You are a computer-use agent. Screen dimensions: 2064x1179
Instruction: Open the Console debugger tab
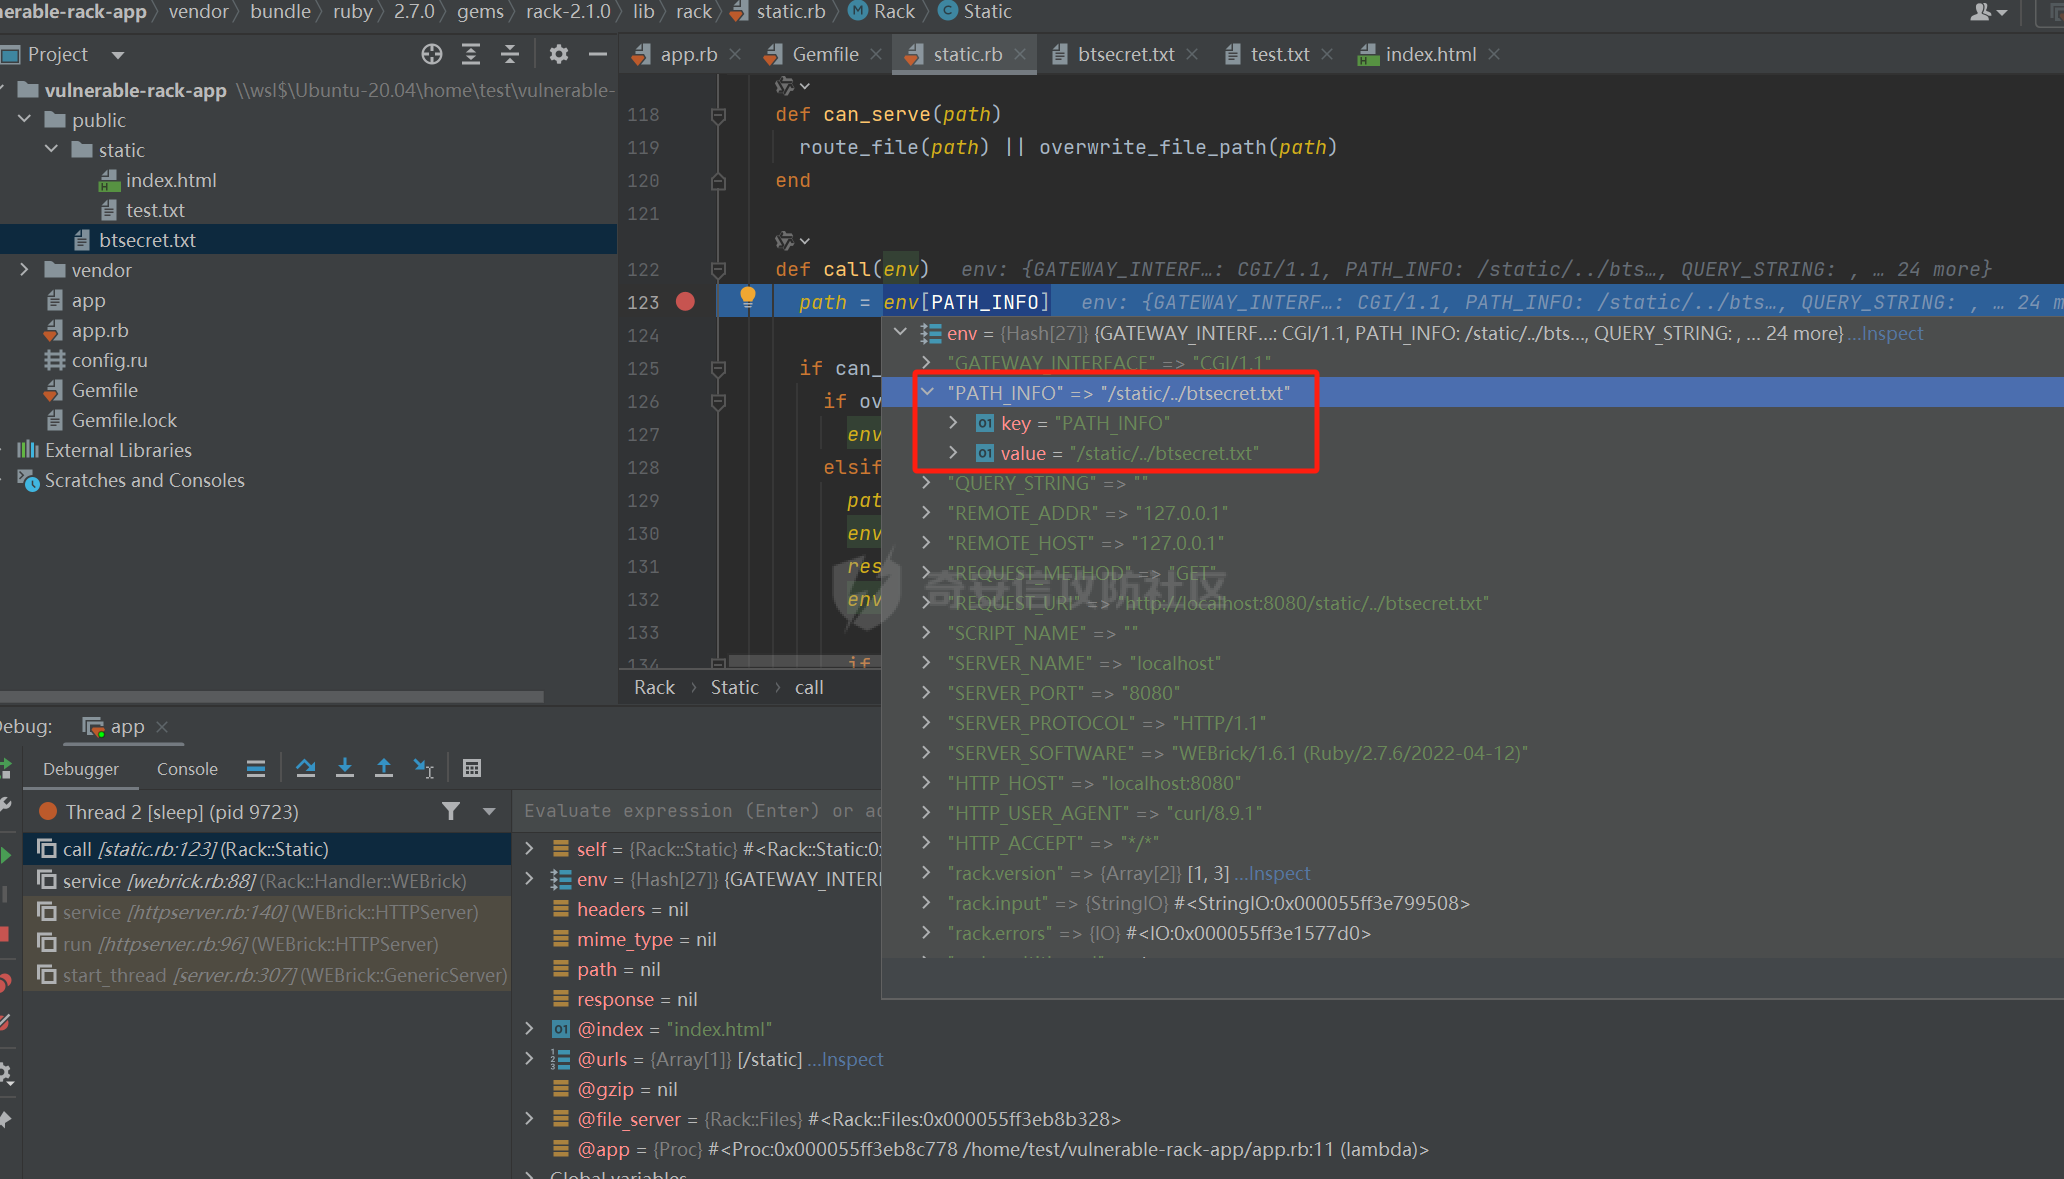(x=187, y=768)
